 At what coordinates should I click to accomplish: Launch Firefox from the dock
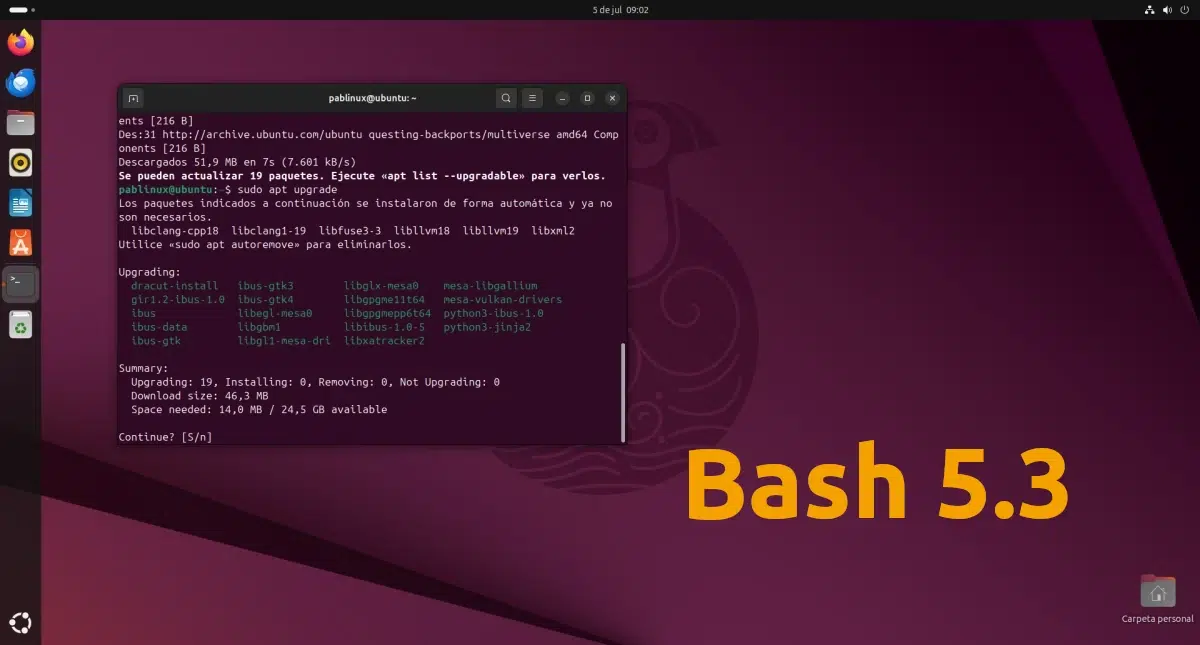coord(20,41)
